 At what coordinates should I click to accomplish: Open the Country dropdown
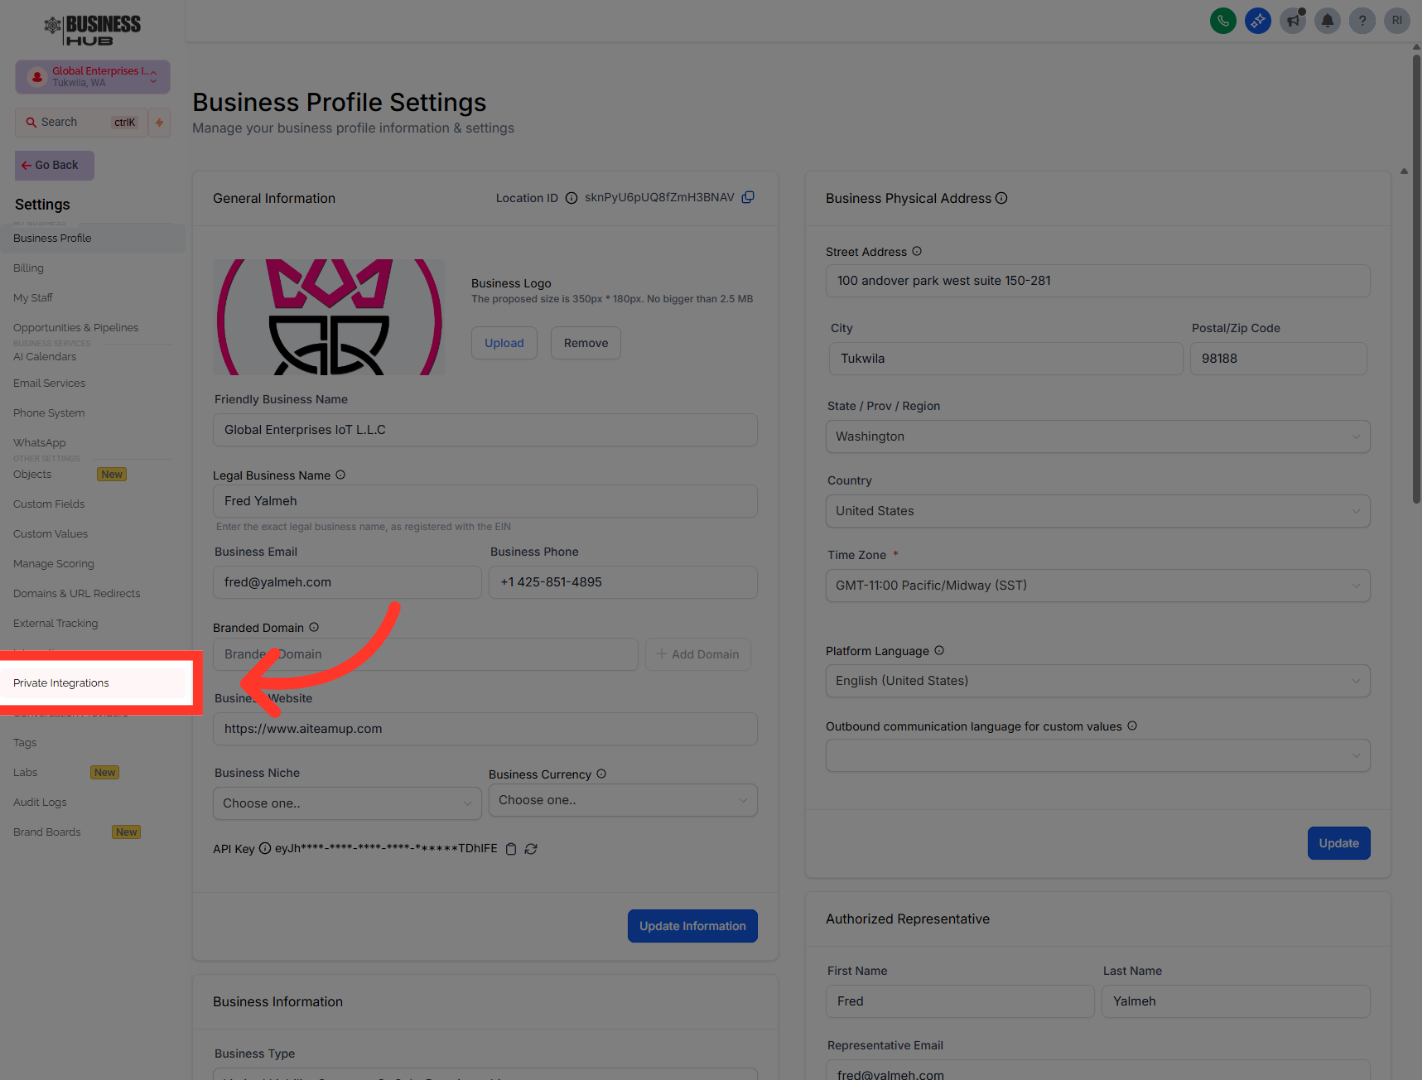point(1098,511)
